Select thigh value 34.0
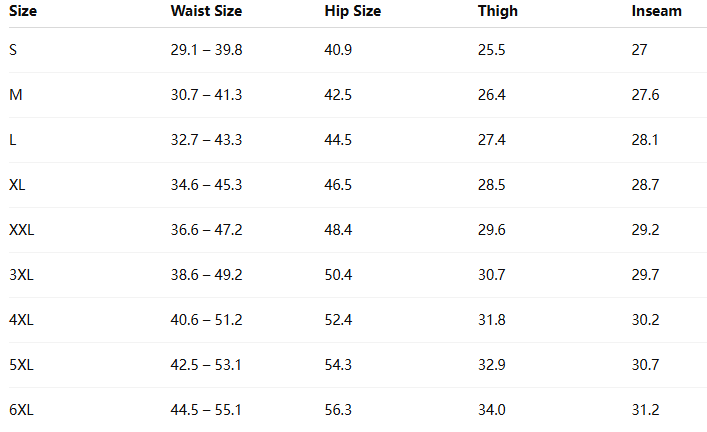 (492, 410)
